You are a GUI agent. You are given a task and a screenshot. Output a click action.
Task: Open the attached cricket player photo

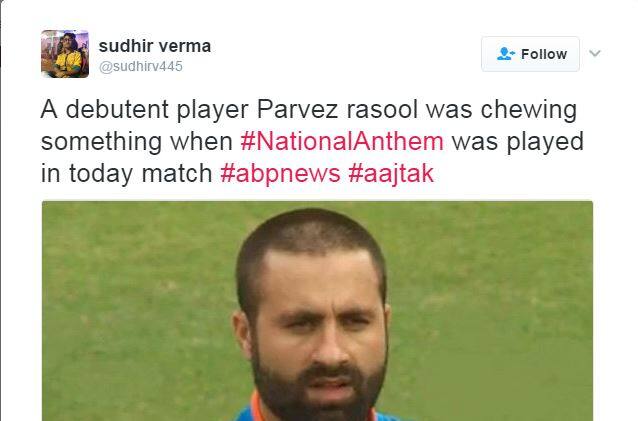(x=317, y=311)
